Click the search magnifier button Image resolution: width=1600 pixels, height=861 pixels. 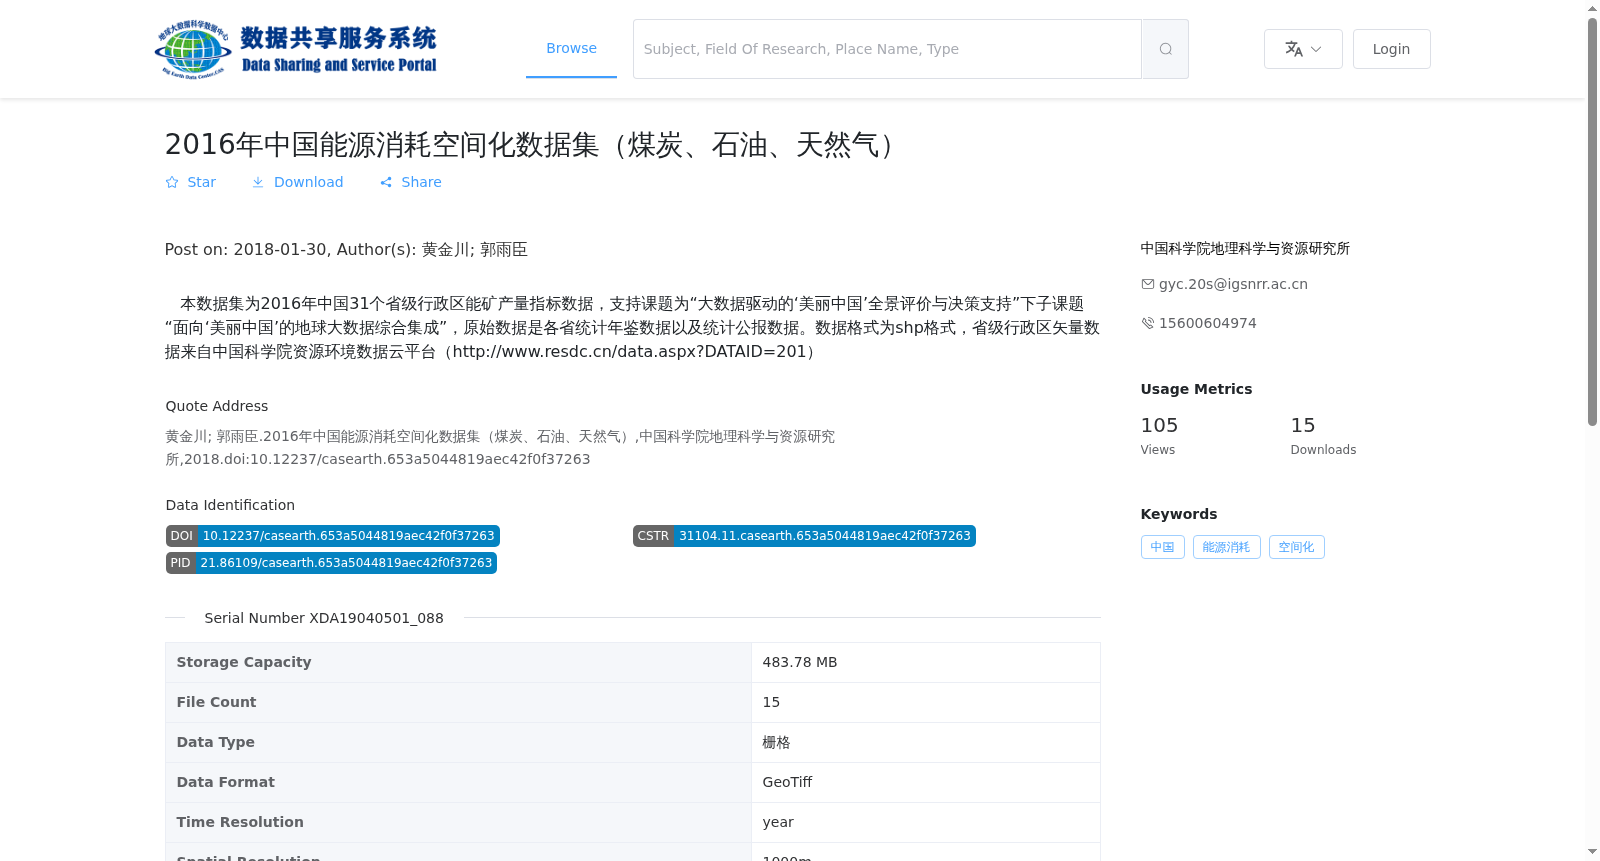click(x=1165, y=49)
